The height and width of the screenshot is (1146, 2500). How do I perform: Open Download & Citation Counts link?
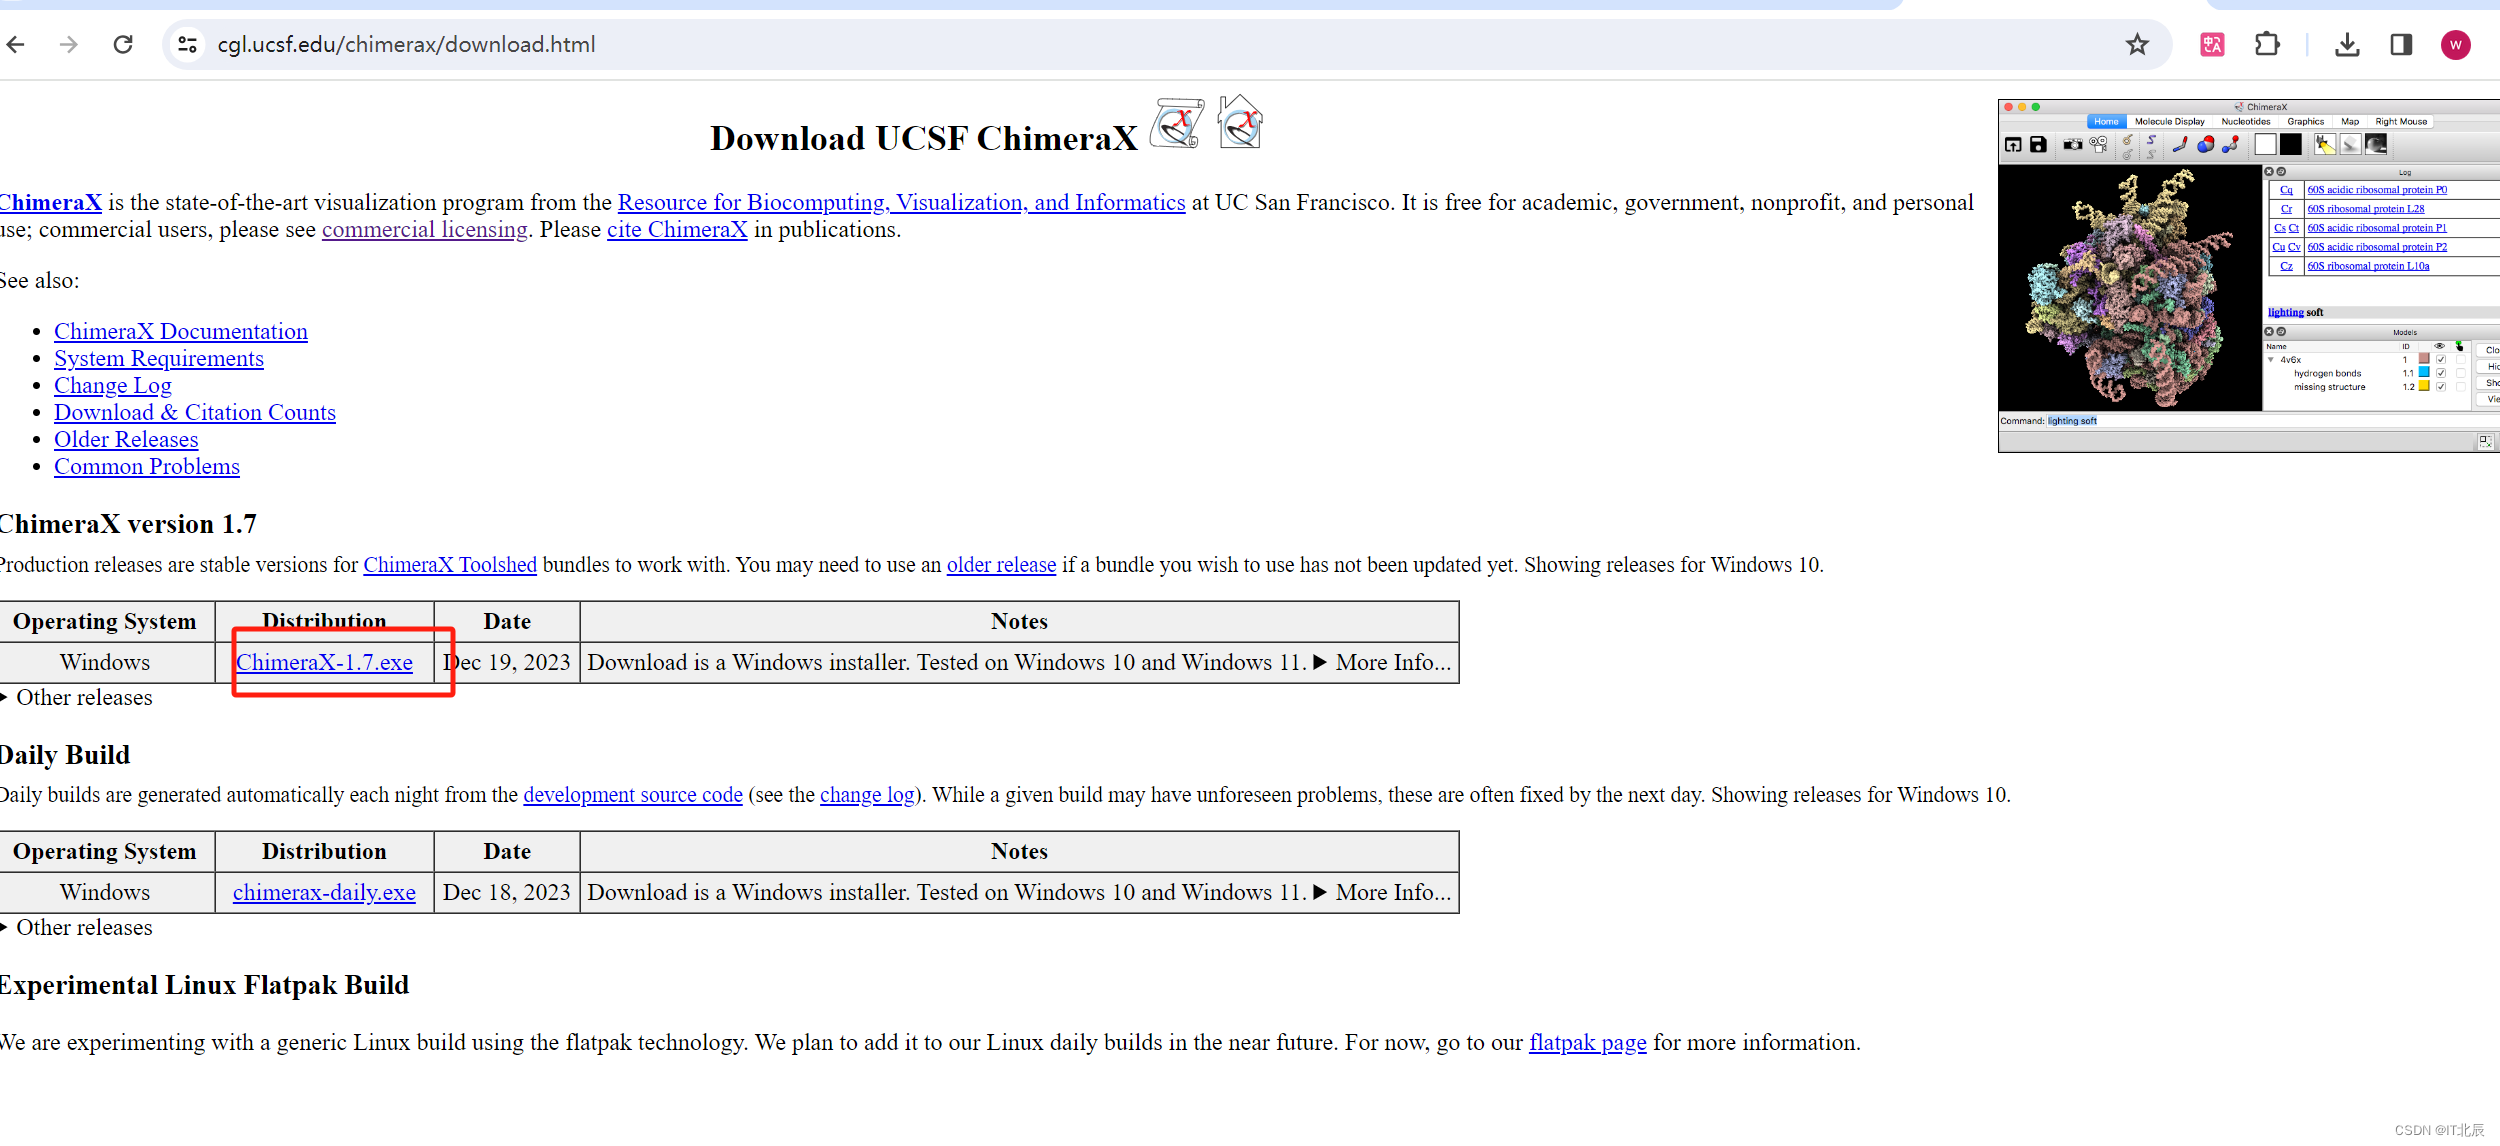point(195,412)
